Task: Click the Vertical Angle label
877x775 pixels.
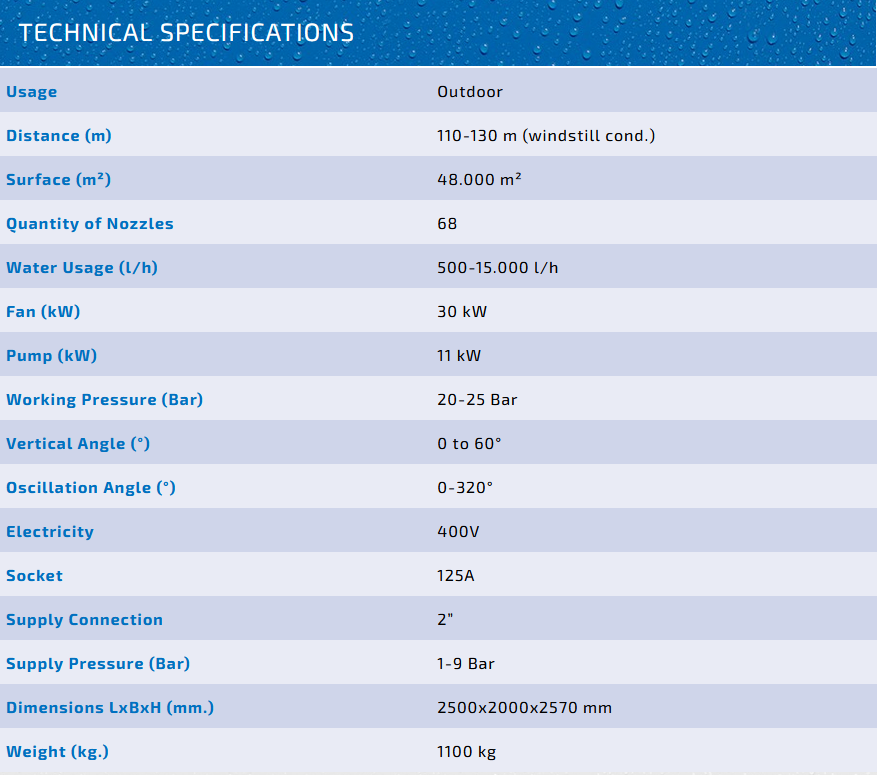Action: tap(78, 444)
